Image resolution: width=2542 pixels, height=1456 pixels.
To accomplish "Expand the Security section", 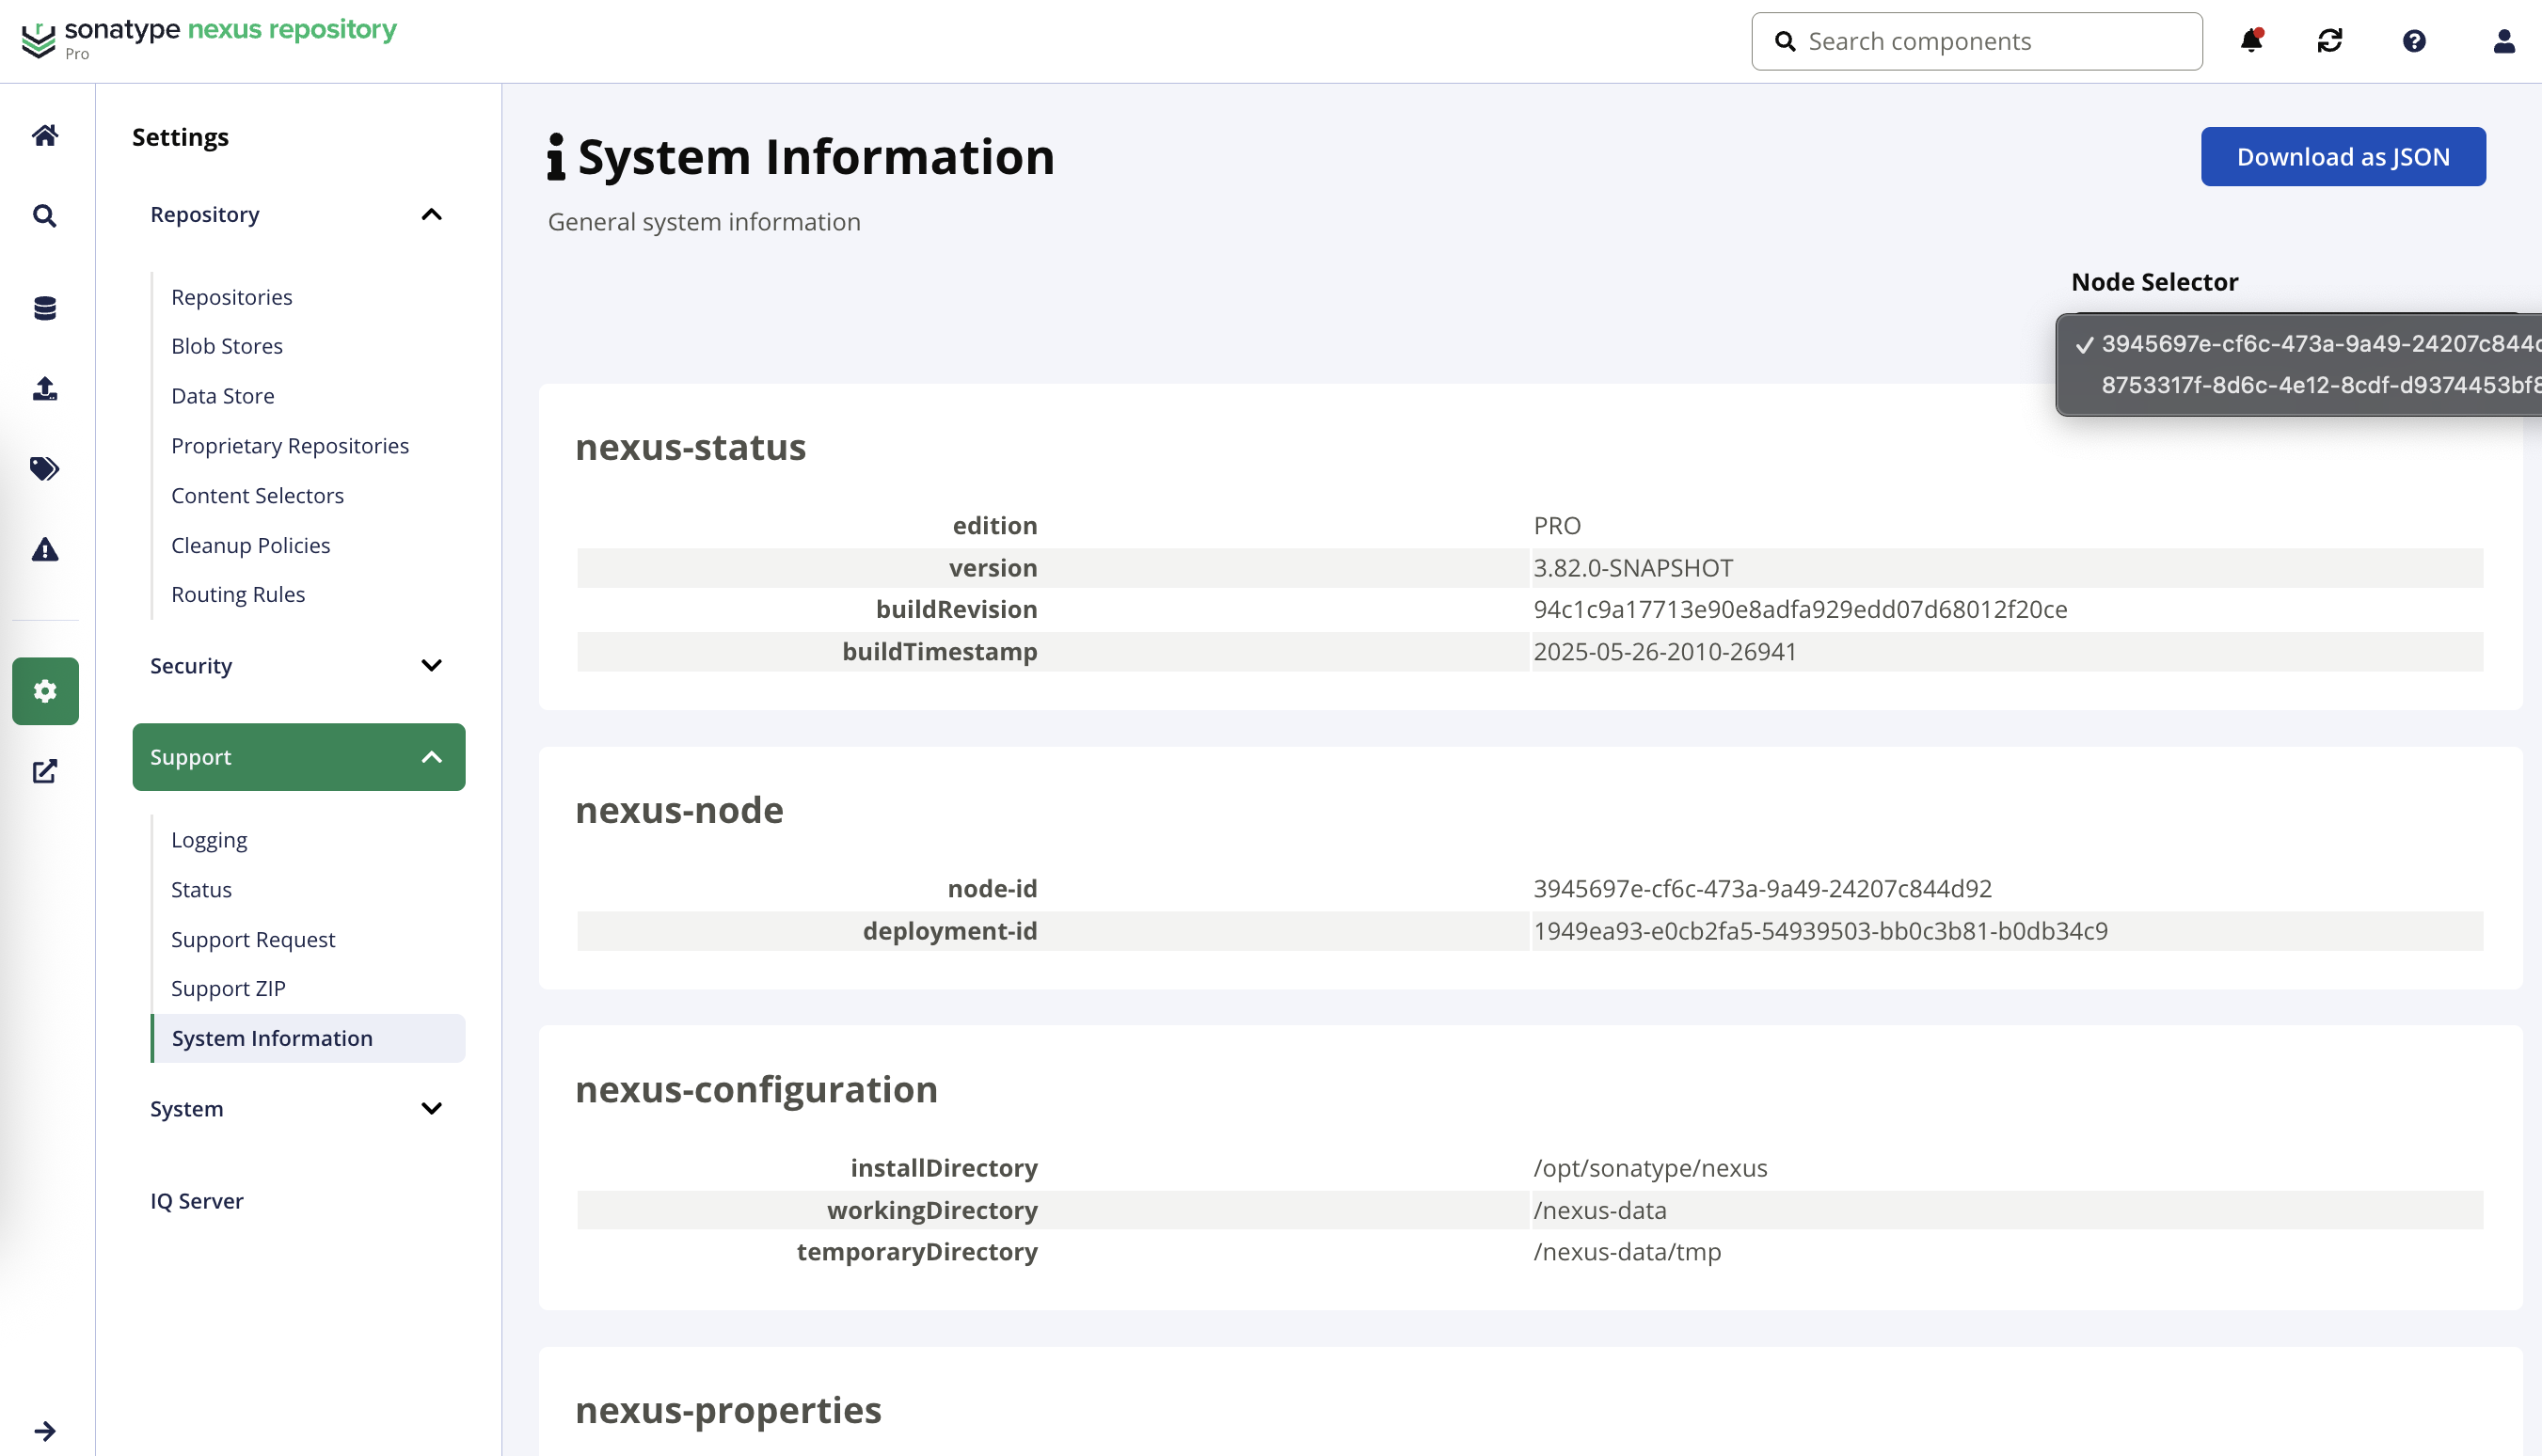I will click(x=298, y=666).
